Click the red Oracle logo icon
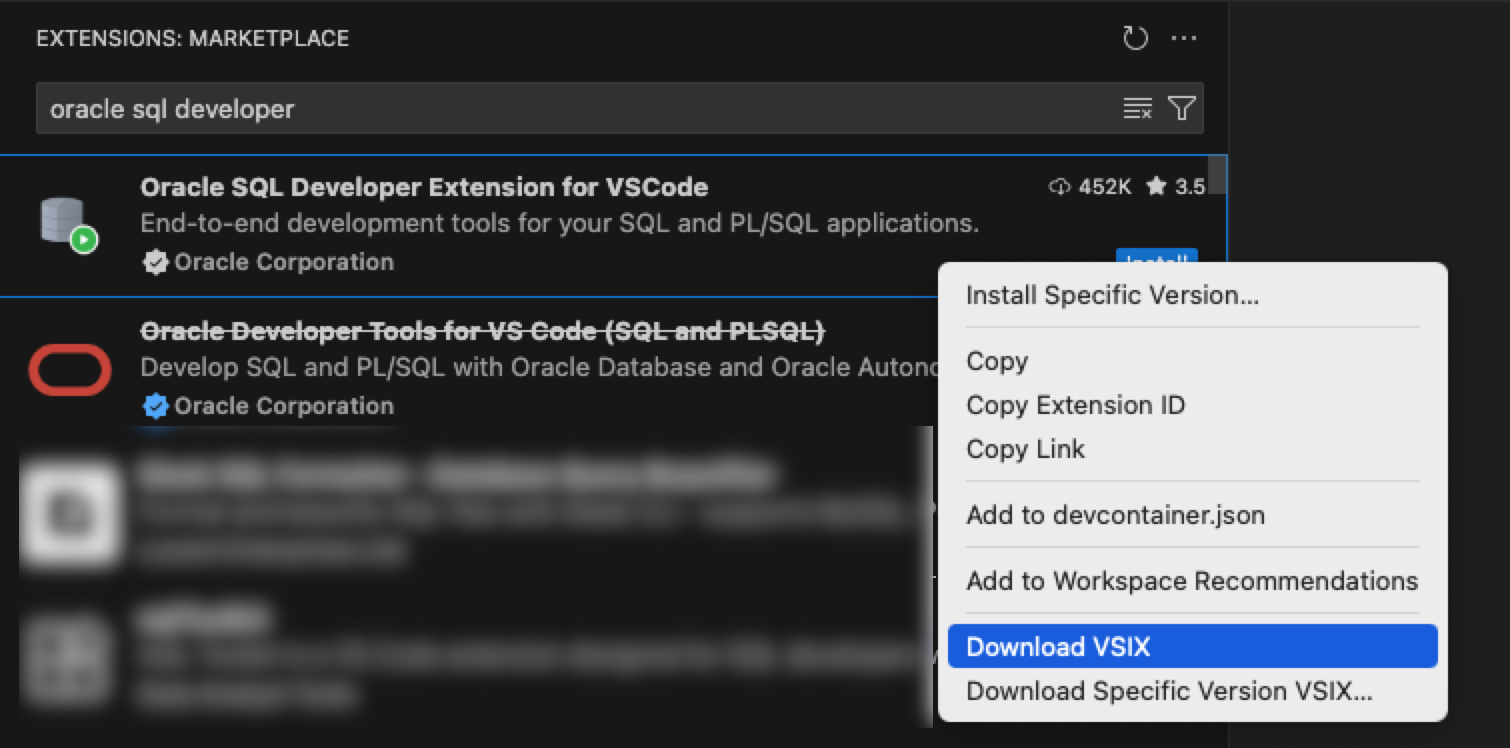The image size is (1510, 748). [69, 369]
